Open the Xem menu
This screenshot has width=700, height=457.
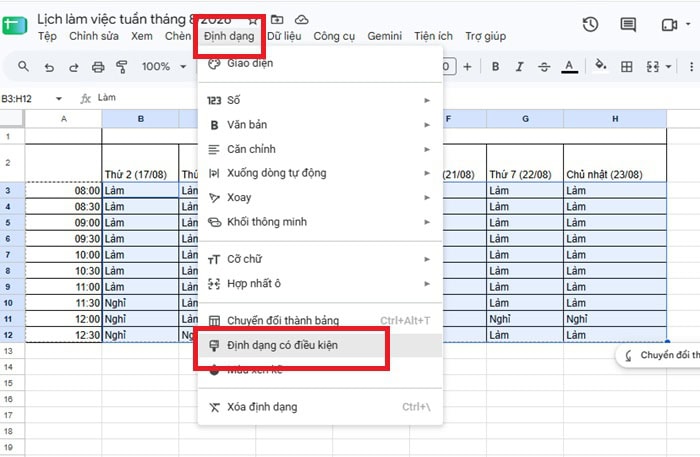(142, 36)
